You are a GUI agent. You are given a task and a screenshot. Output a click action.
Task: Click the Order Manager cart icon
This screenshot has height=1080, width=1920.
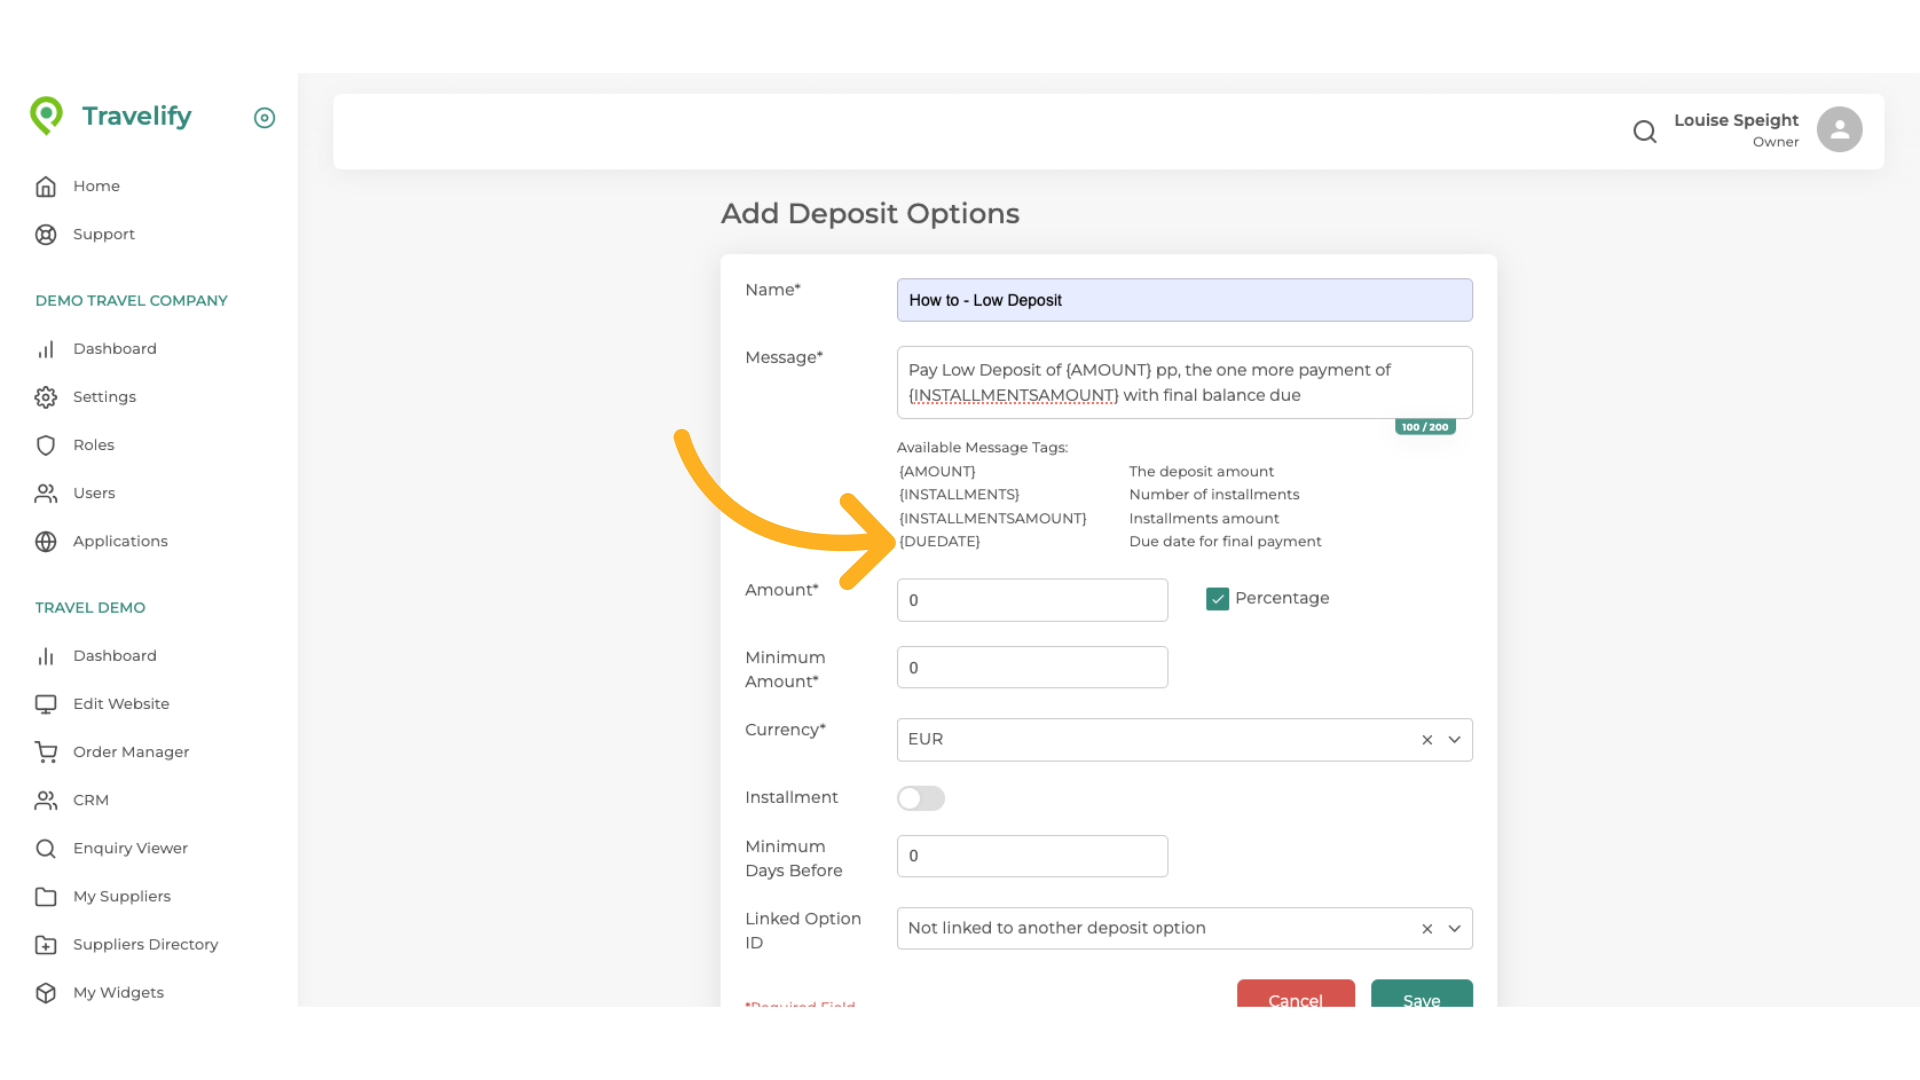46,751
